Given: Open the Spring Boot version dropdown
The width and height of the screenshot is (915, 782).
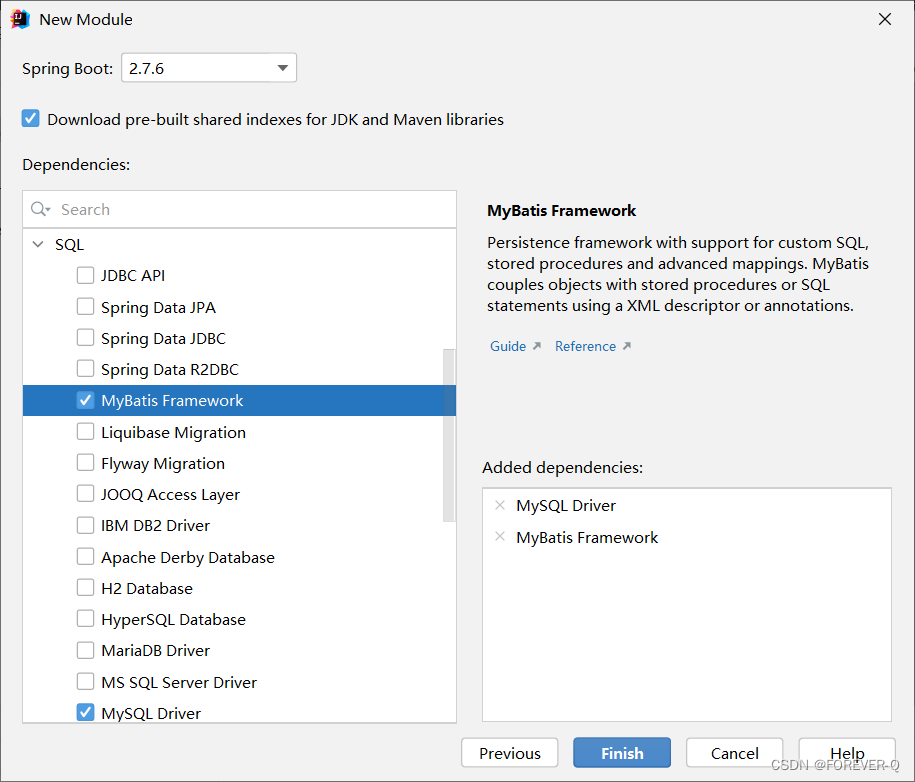Looking at the screenshot, I should click(x=282, y=67).
